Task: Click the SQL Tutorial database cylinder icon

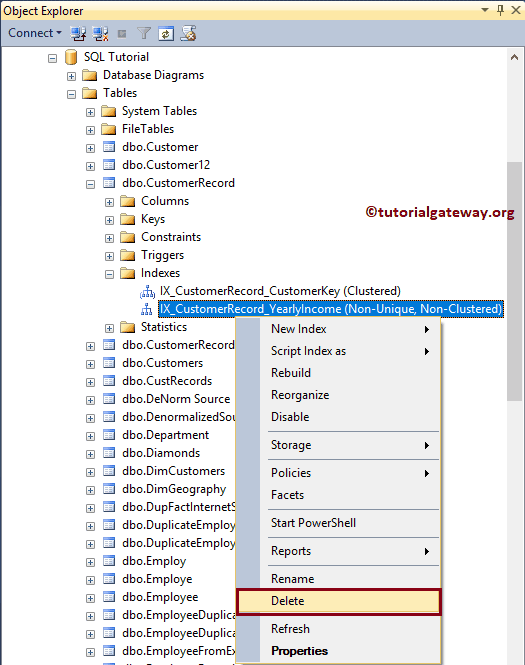Action: (x=71, y=57)
